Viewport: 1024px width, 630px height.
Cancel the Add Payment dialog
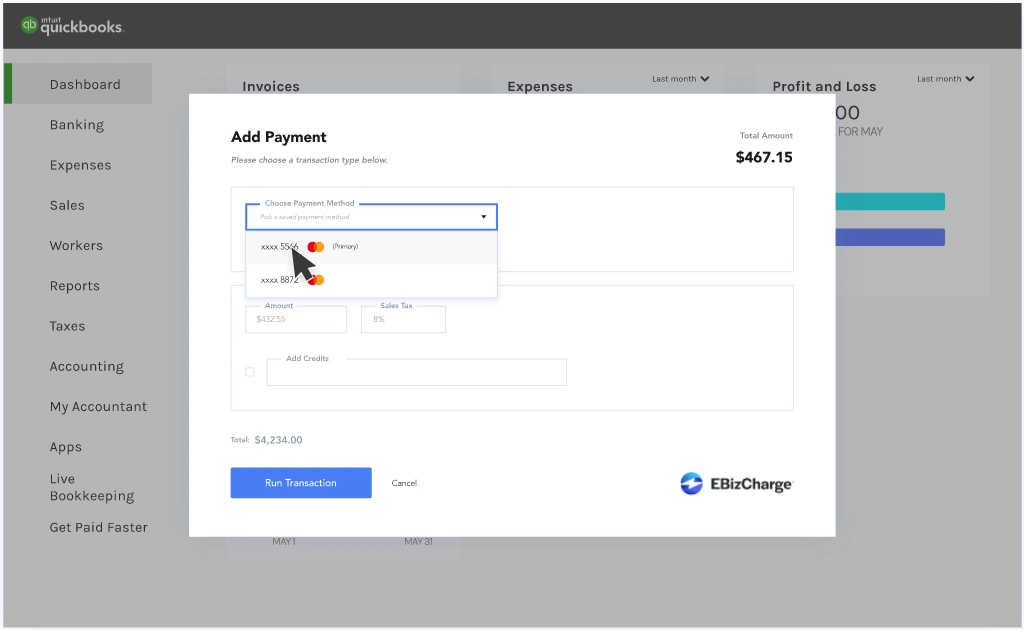tap(404, 483)
